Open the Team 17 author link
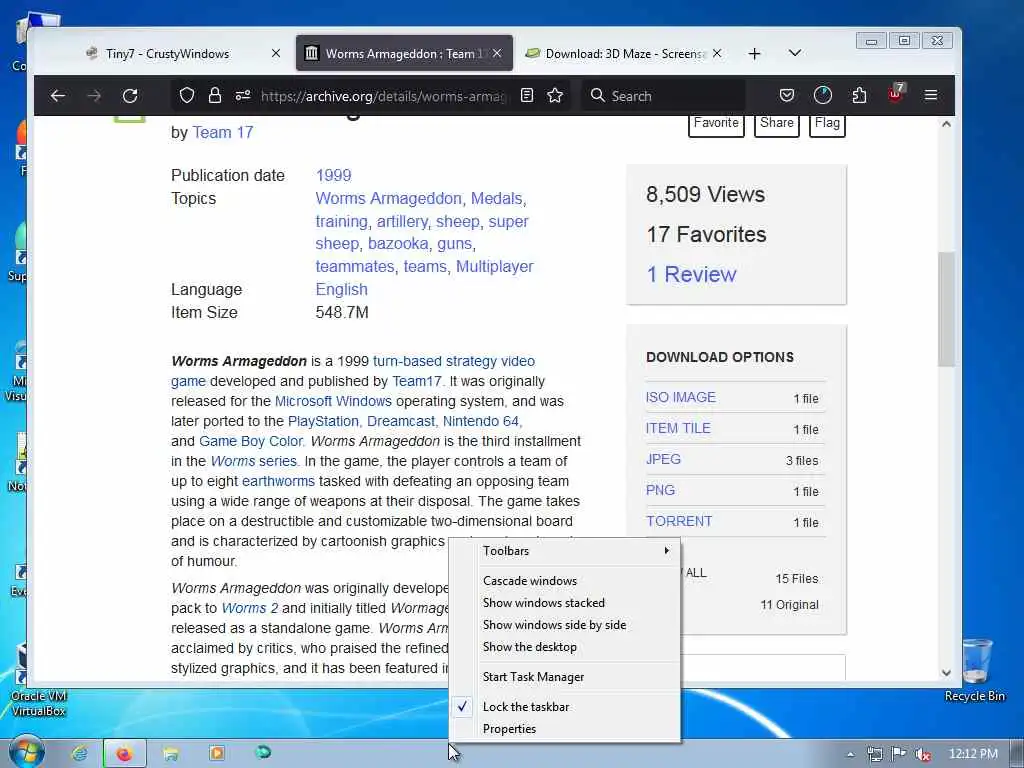Screen dimensions: 1024x768 (223, 133)
